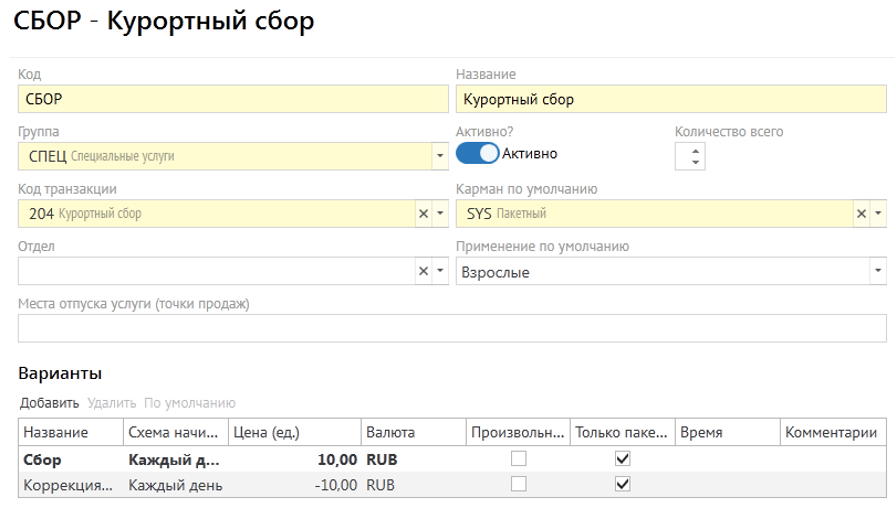The height and width of the screenshot is (509, 895).
Task: Increase Количество всего with up arrow
Action: [x=696, y=150]
